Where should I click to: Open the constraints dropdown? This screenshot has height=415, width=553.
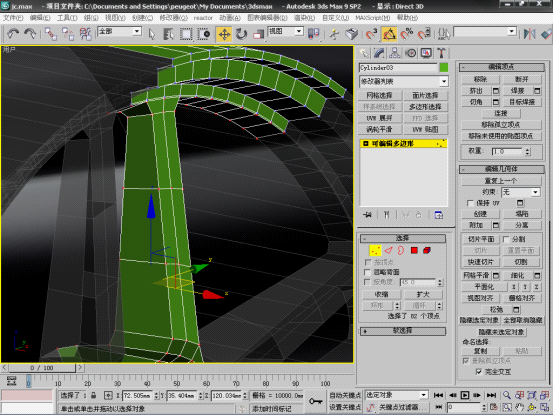pyautogui.click(x=521, y=192)
